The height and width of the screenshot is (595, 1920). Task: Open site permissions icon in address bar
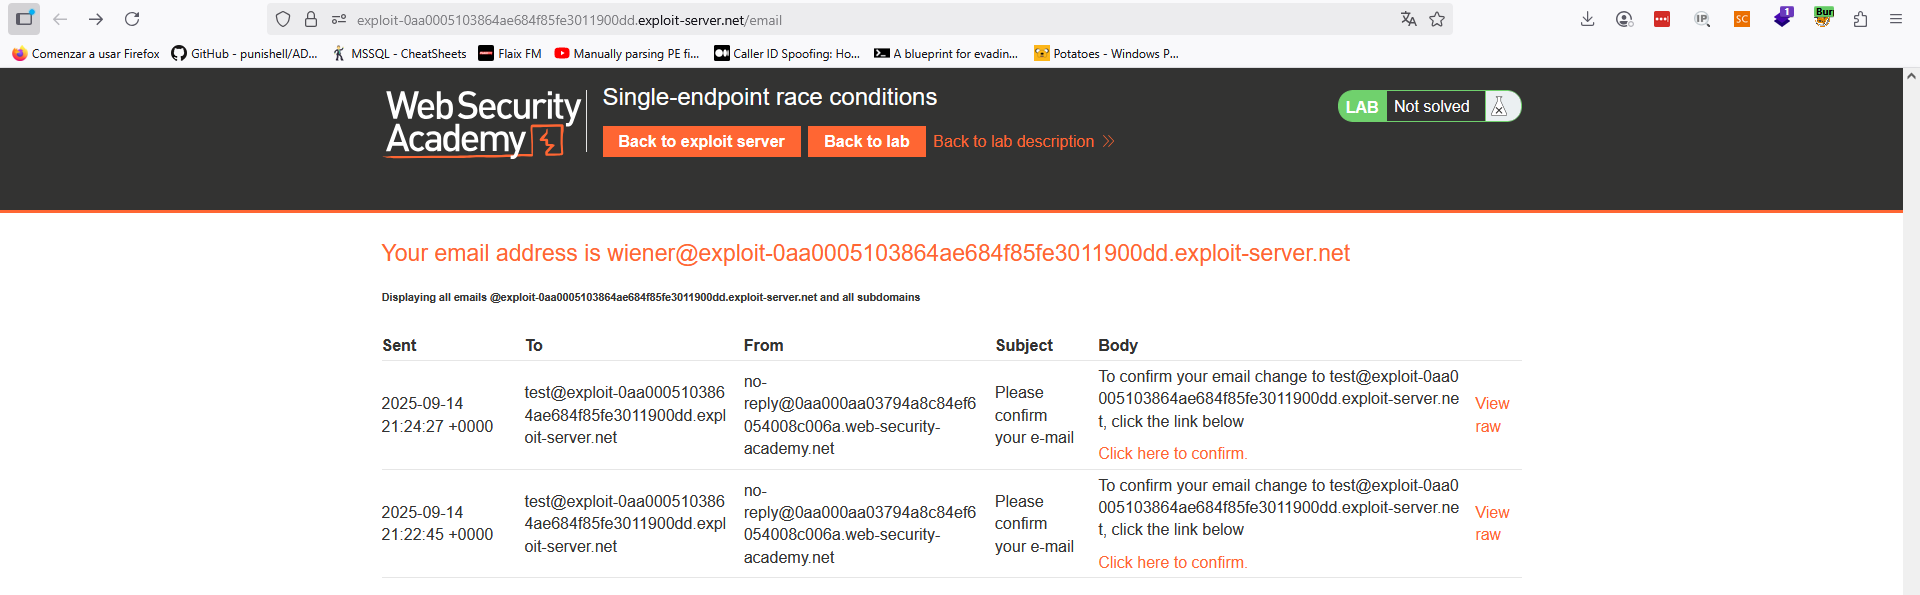pyautogui.click(x=339, y=19)
